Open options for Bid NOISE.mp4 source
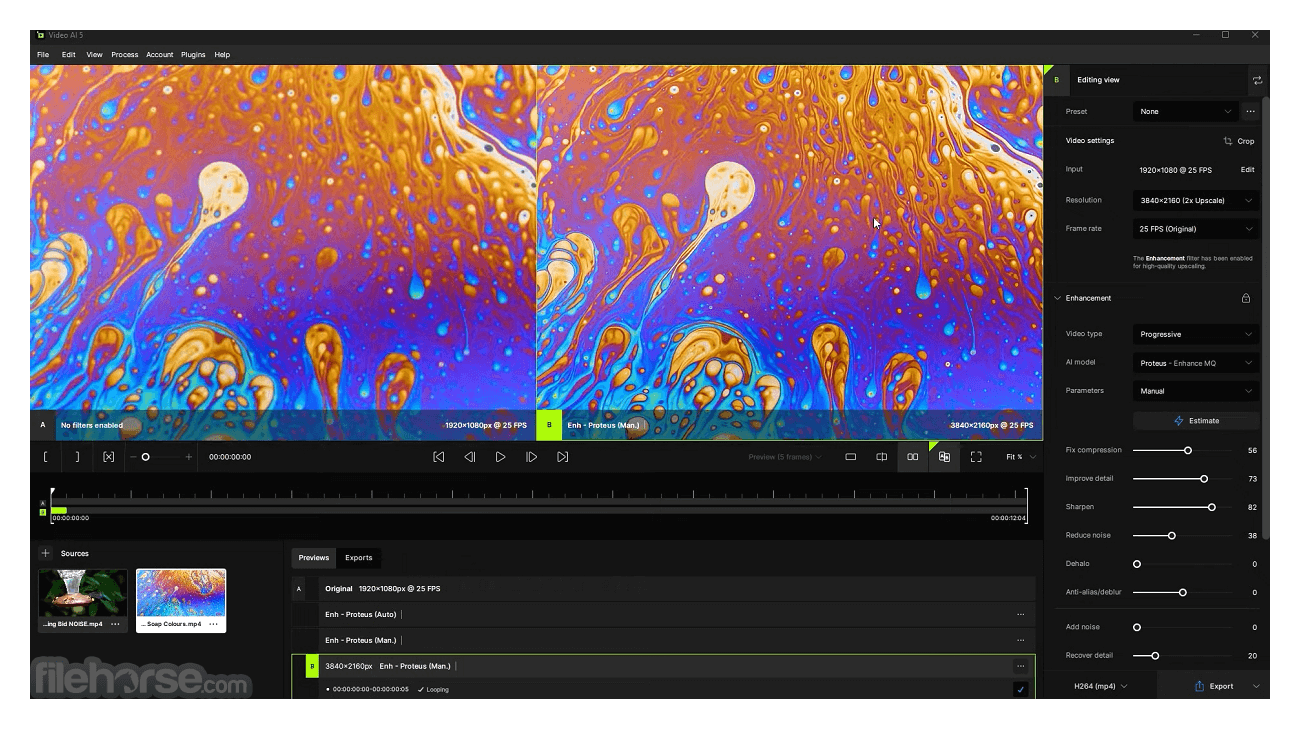The image size is (1300, 729). (115, 624)
